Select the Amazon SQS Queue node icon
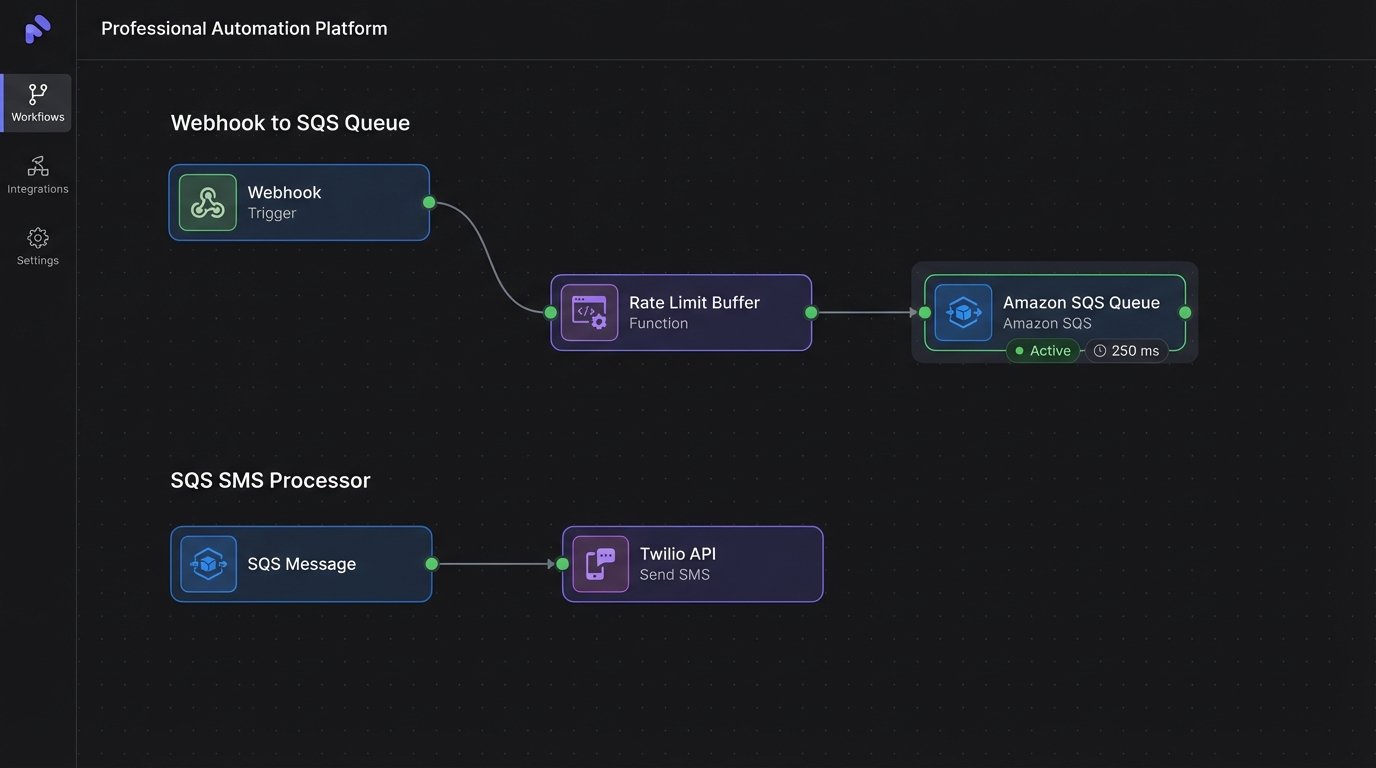 [962, 312]
